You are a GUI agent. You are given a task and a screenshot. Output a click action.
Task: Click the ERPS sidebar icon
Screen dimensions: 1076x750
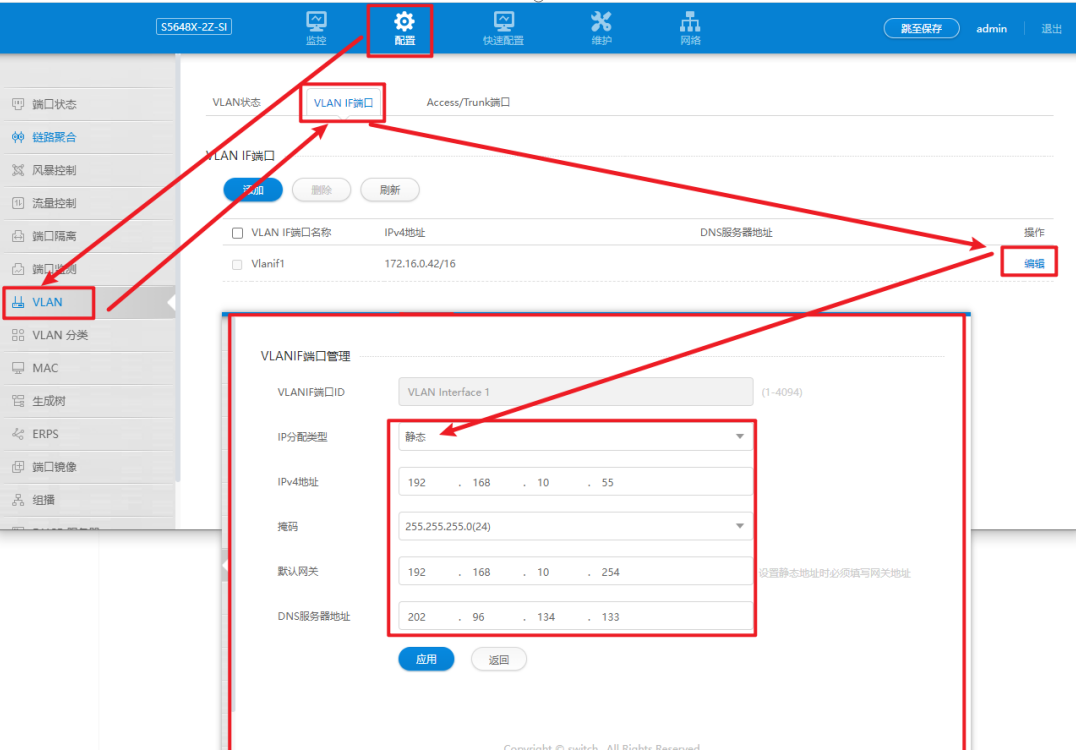[19, 434]
